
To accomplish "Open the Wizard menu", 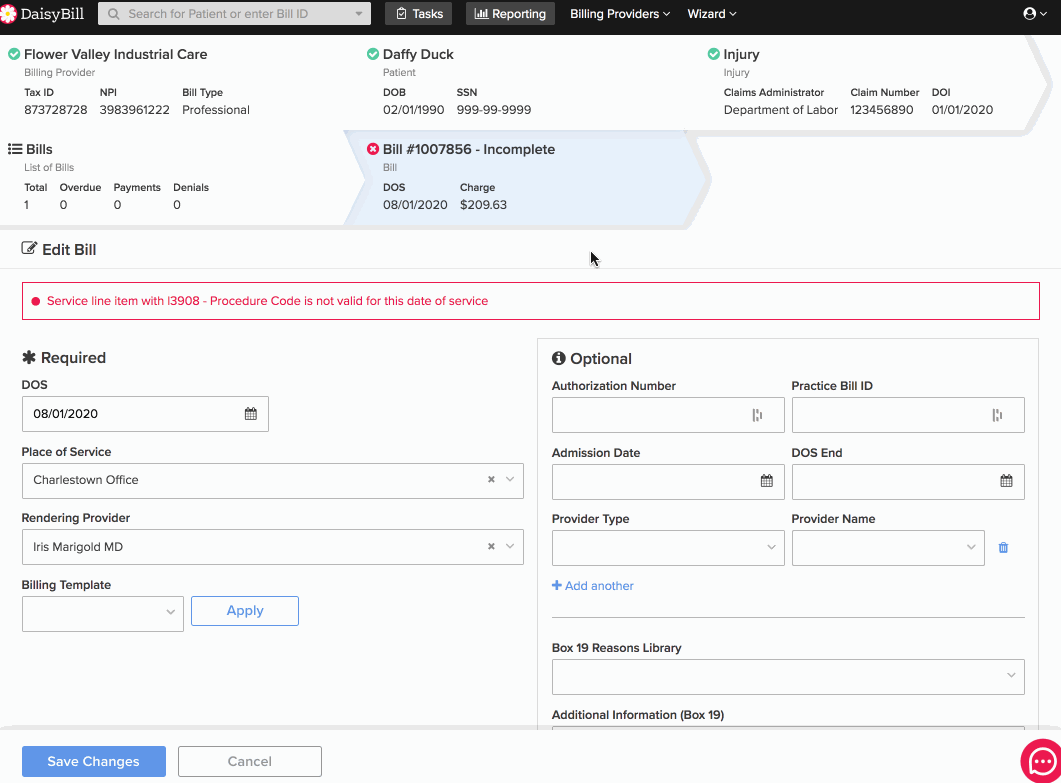I will [712, 14].
